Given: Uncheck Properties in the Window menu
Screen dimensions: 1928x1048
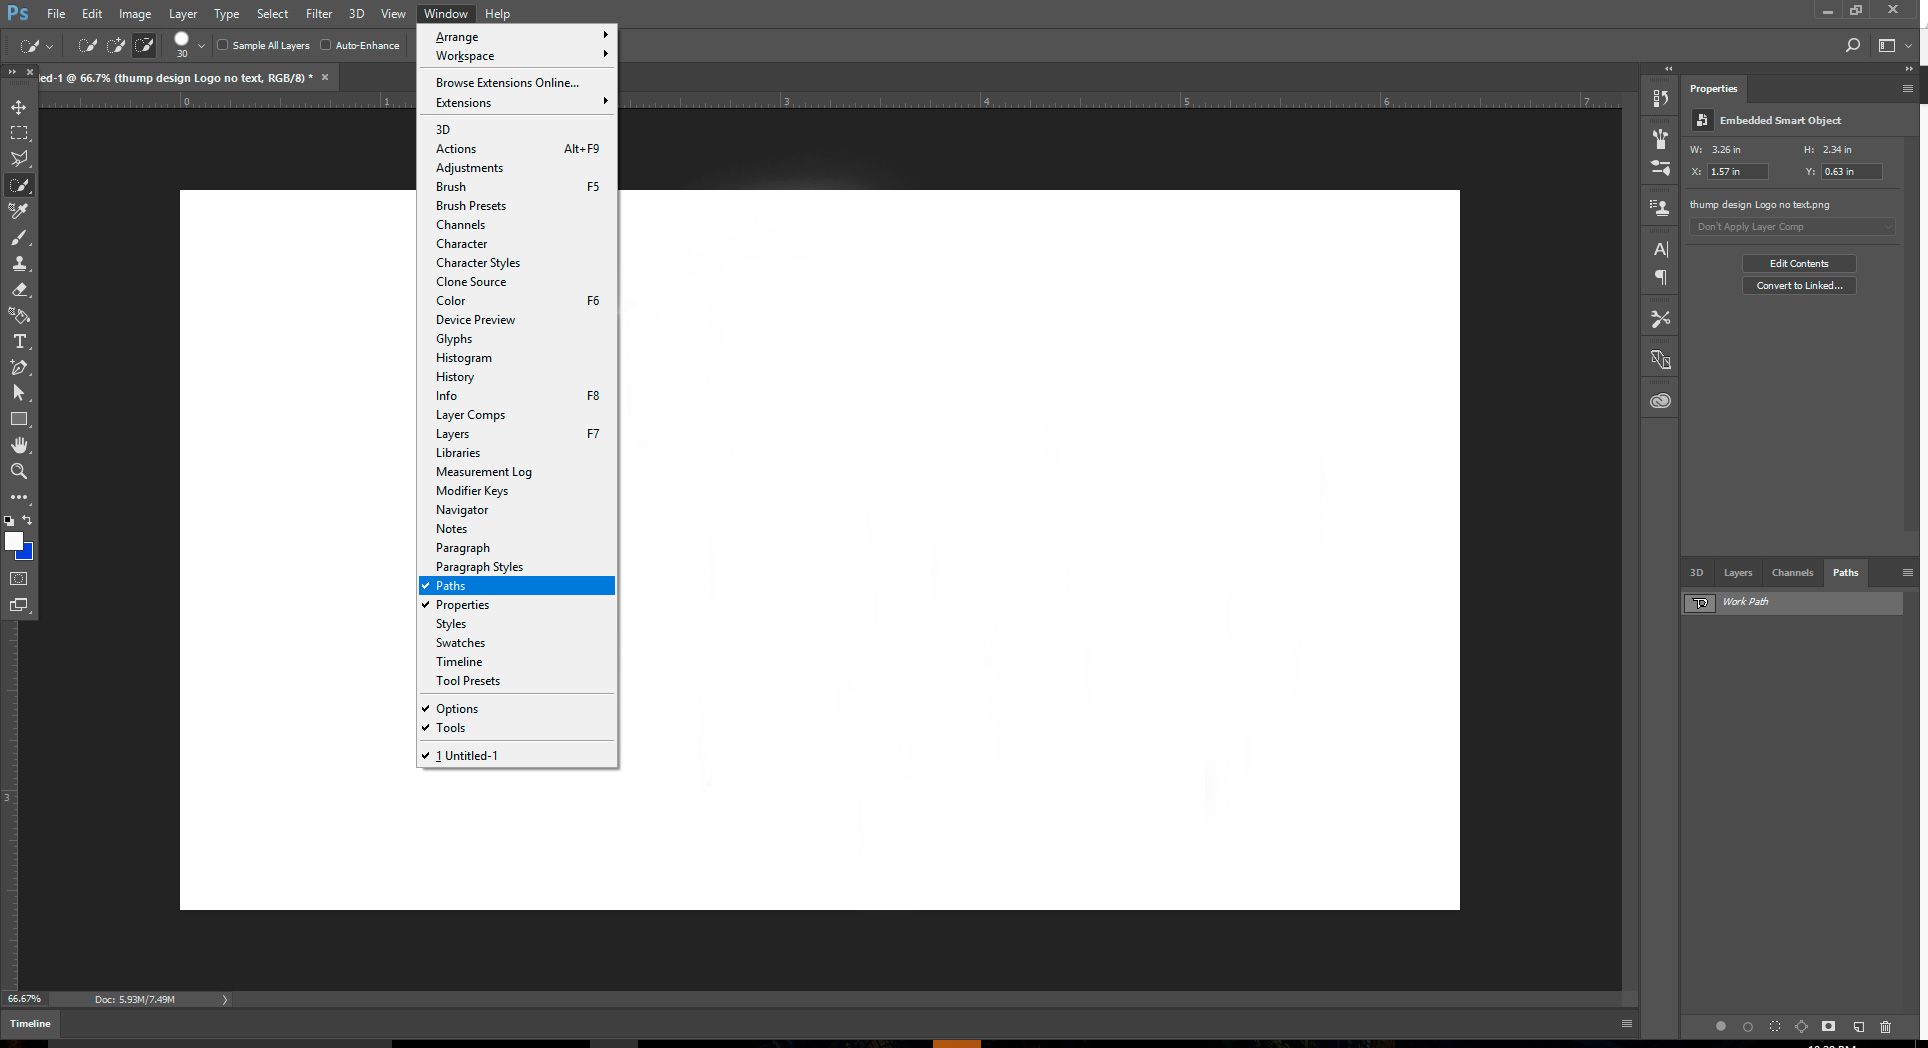Looking at the screenshot, I should point(462,604).
